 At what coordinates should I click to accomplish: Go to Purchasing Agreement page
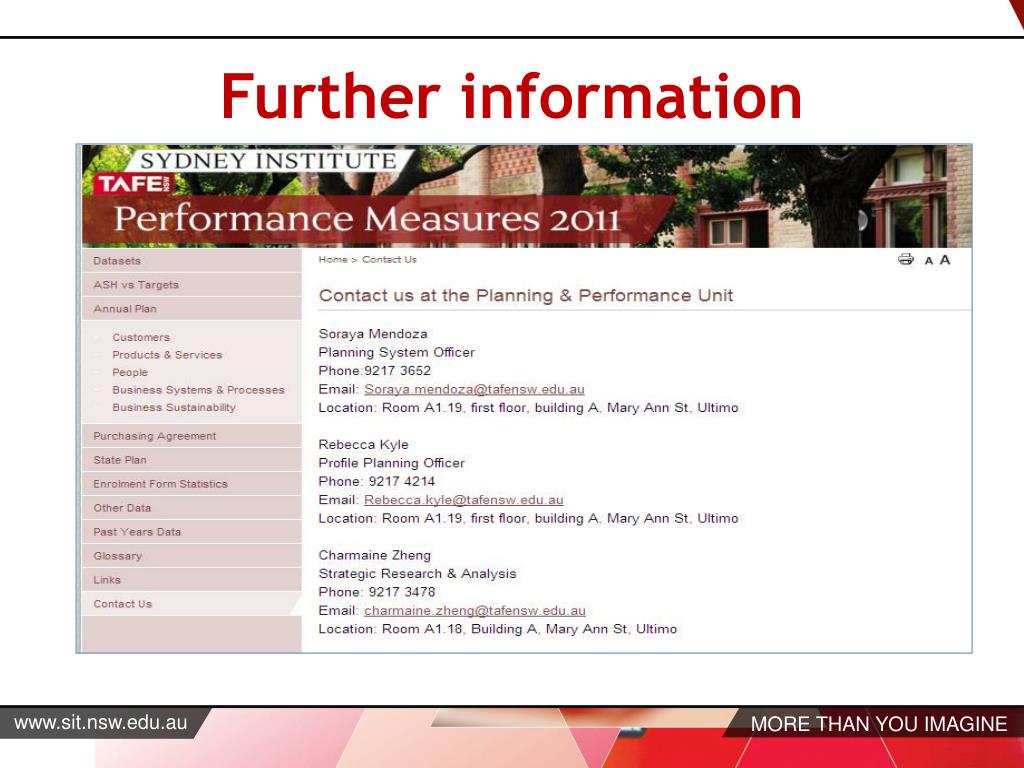(x=191, y=436)
